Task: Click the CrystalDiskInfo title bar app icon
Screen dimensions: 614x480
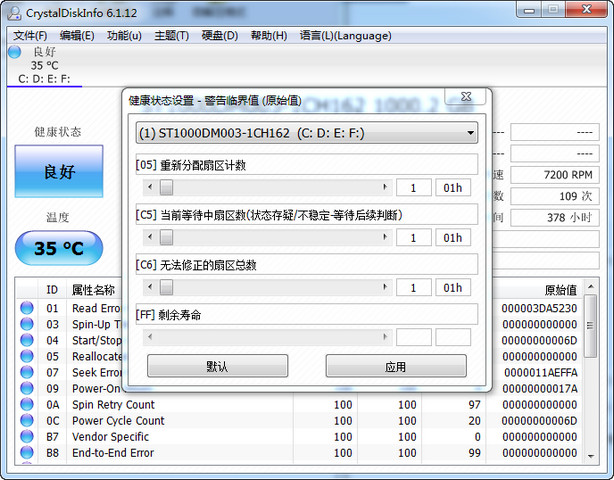Action: 14,13
